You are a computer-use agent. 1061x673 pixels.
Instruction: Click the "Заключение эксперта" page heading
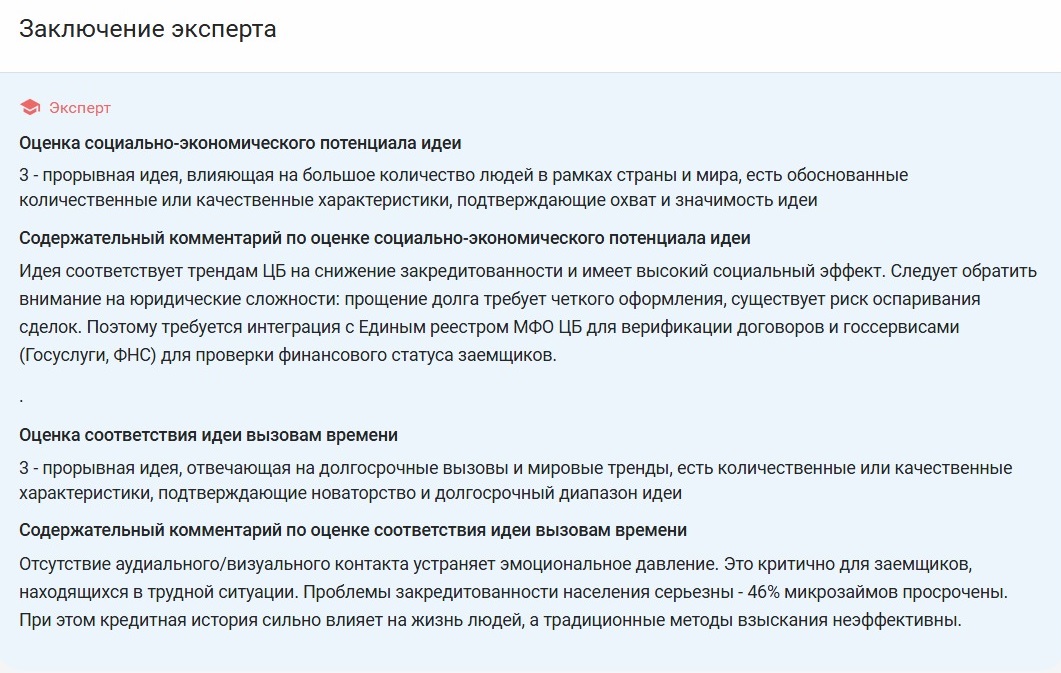click(148, 29)
